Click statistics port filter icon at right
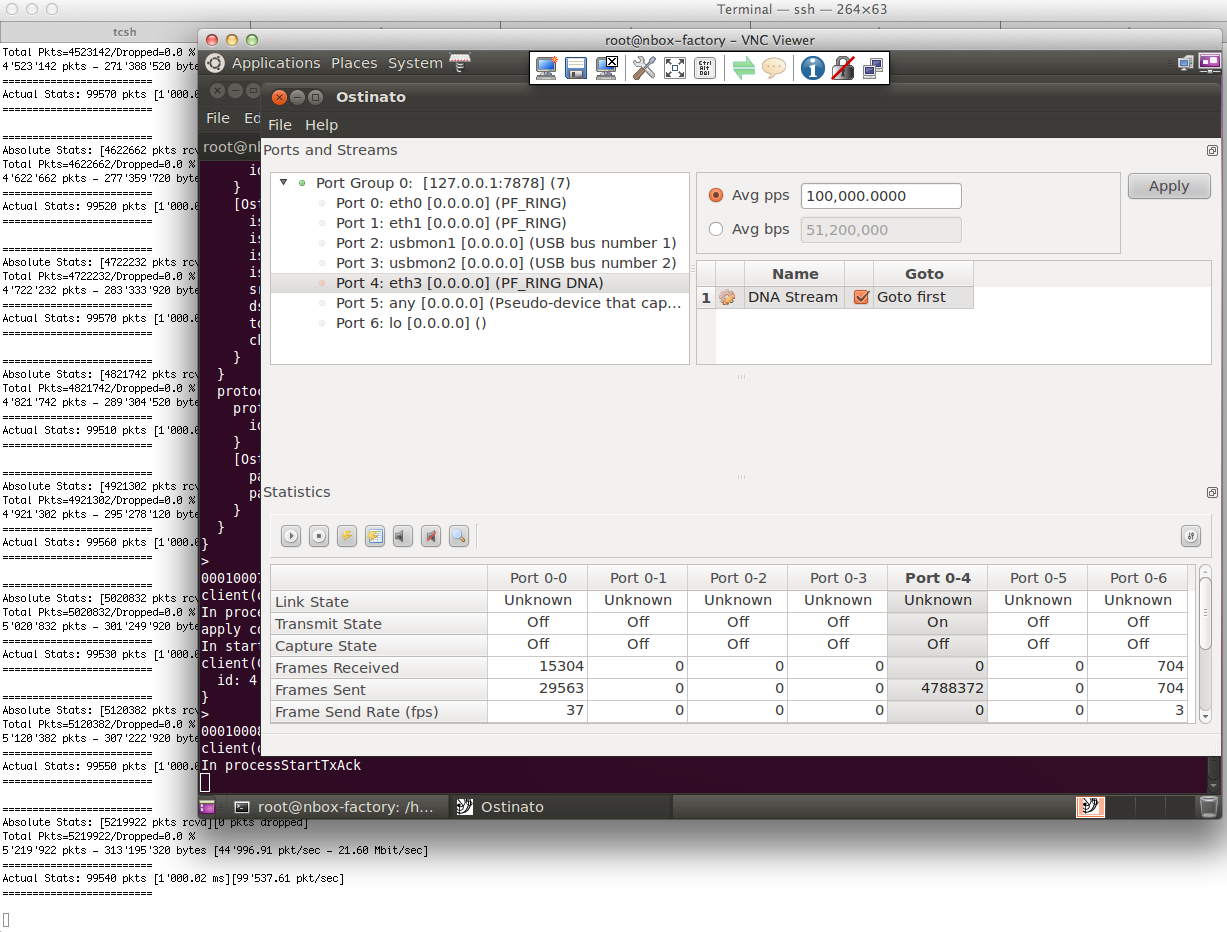This screenshot has height=932, width=1227. (x=1190, y=536)
